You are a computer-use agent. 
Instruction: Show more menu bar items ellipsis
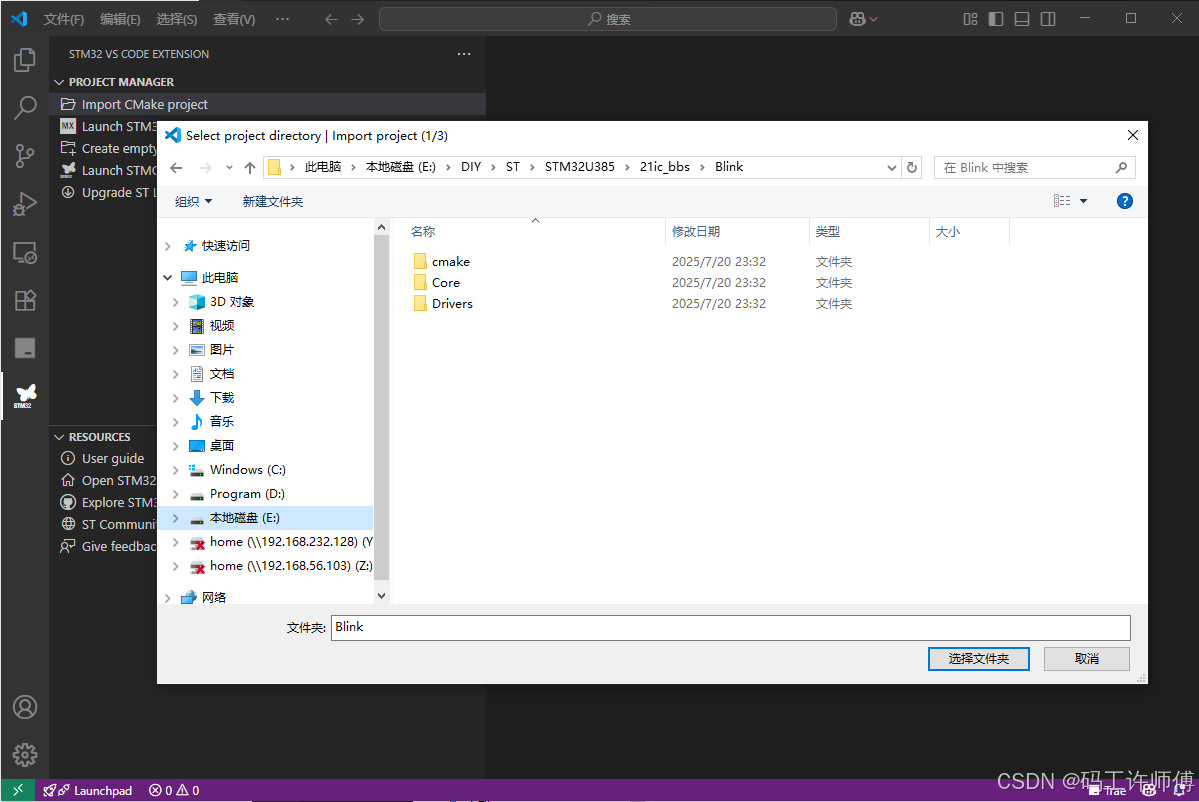(x=282, y=19)
